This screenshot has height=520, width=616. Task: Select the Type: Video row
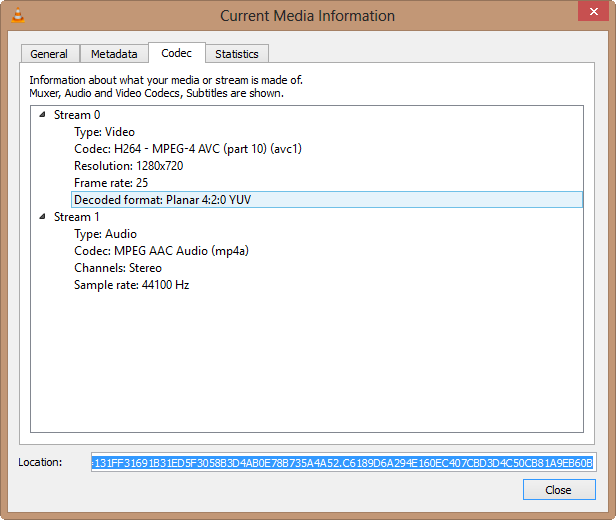coord(104,132)
